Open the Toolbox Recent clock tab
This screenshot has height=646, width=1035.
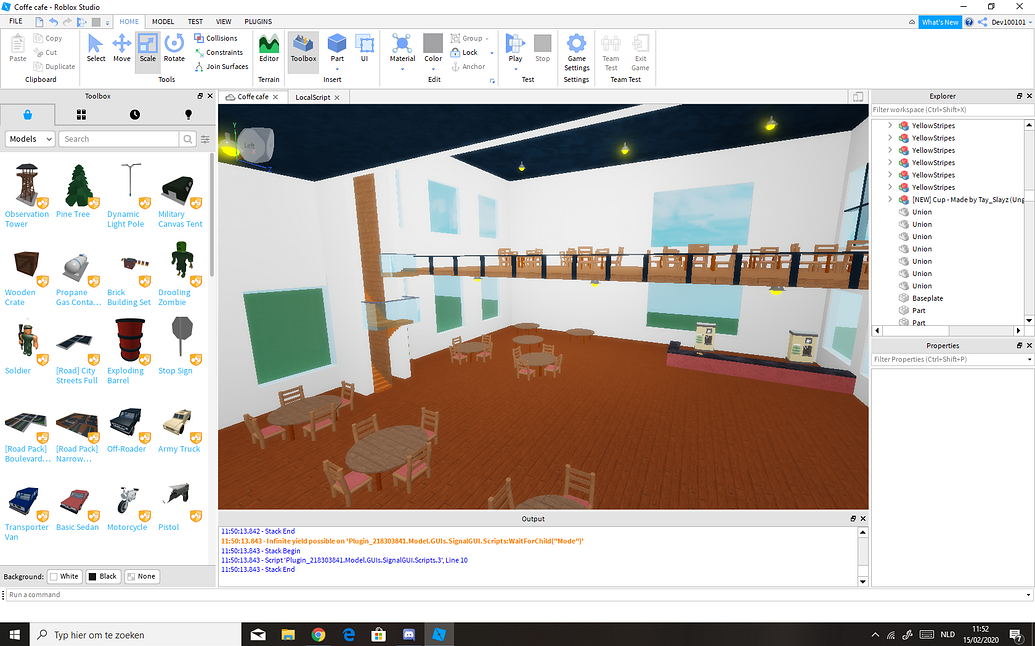[135, 115]
